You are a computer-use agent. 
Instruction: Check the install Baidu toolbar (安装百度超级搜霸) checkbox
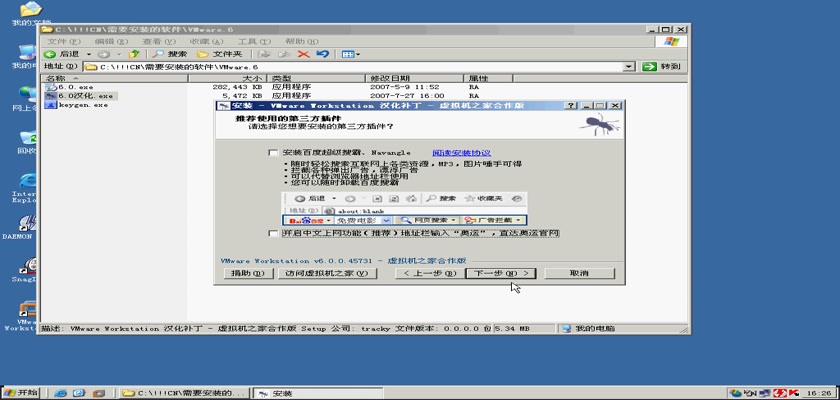pyautogui.click(x=273, y=153)
